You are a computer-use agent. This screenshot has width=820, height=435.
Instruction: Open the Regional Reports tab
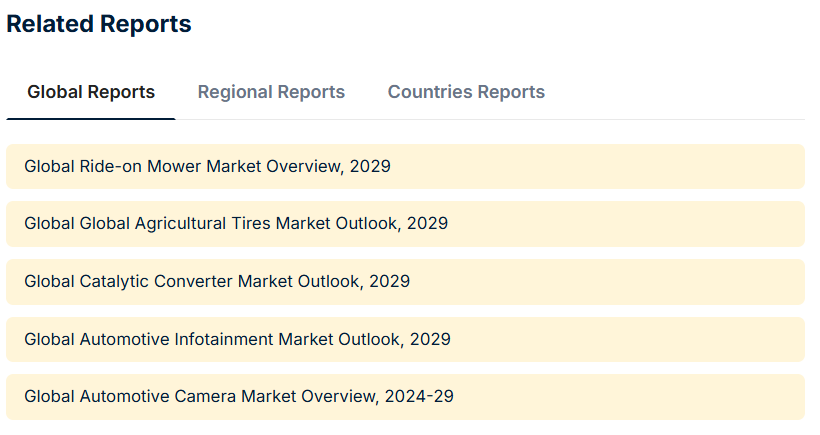[271, 92]
